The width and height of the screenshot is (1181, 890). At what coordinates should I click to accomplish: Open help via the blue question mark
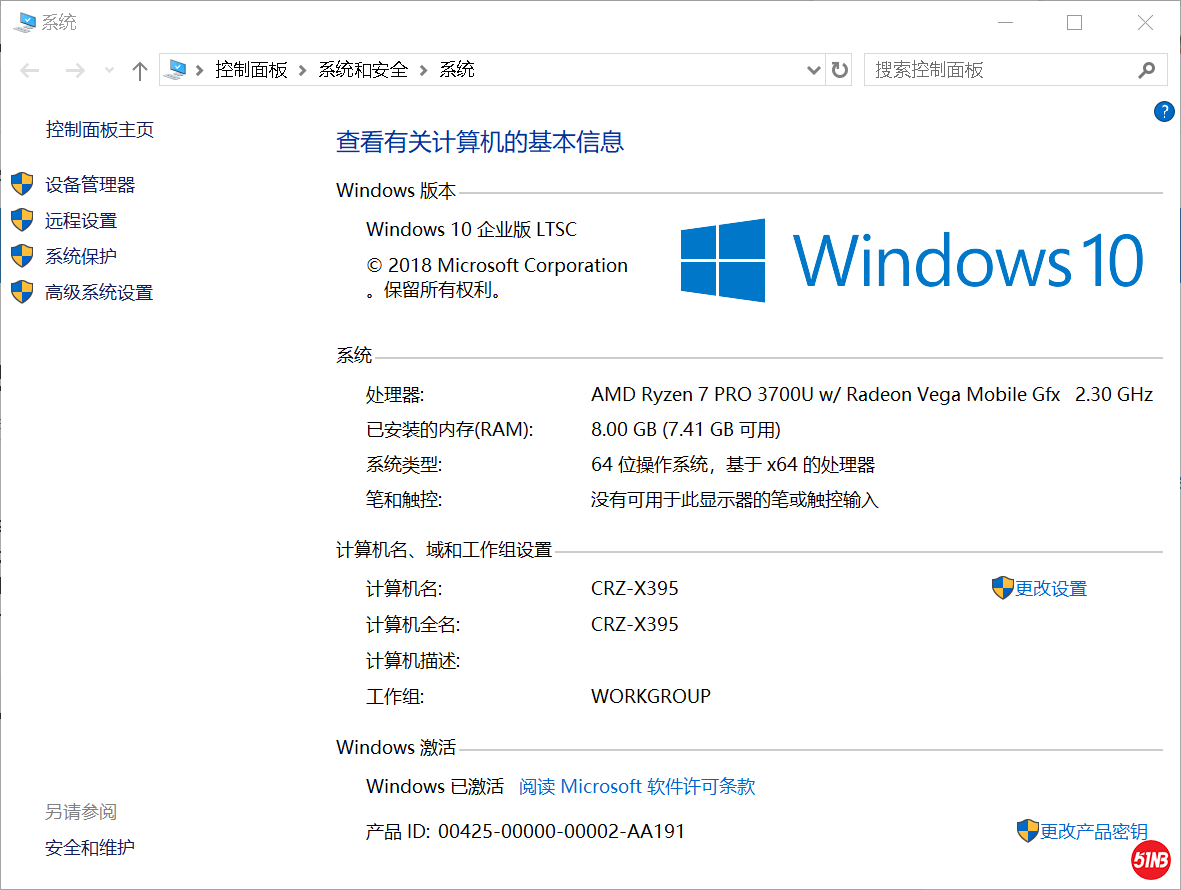tap(1164, 111)
